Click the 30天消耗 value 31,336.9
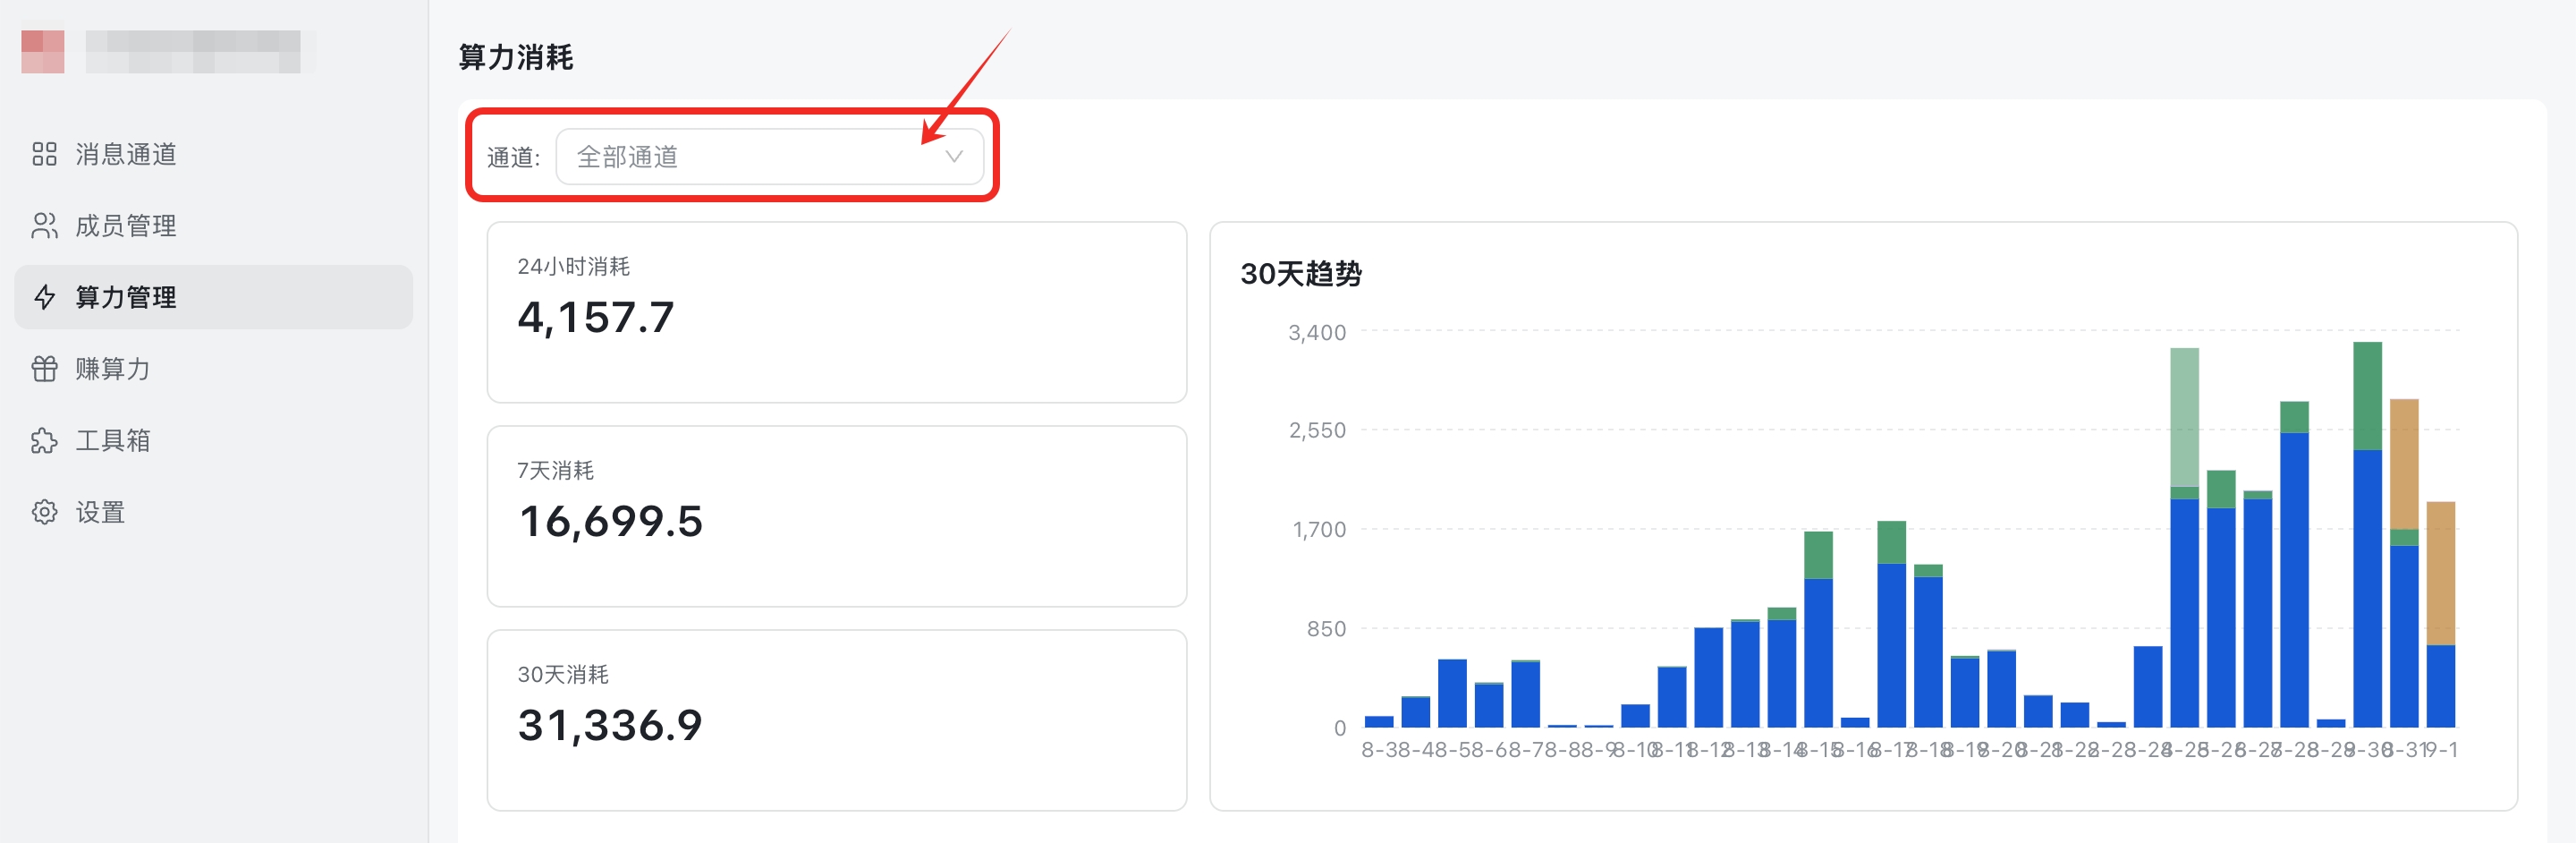Viewport: 2576px width, 843px height. click(x=611, y=725)
